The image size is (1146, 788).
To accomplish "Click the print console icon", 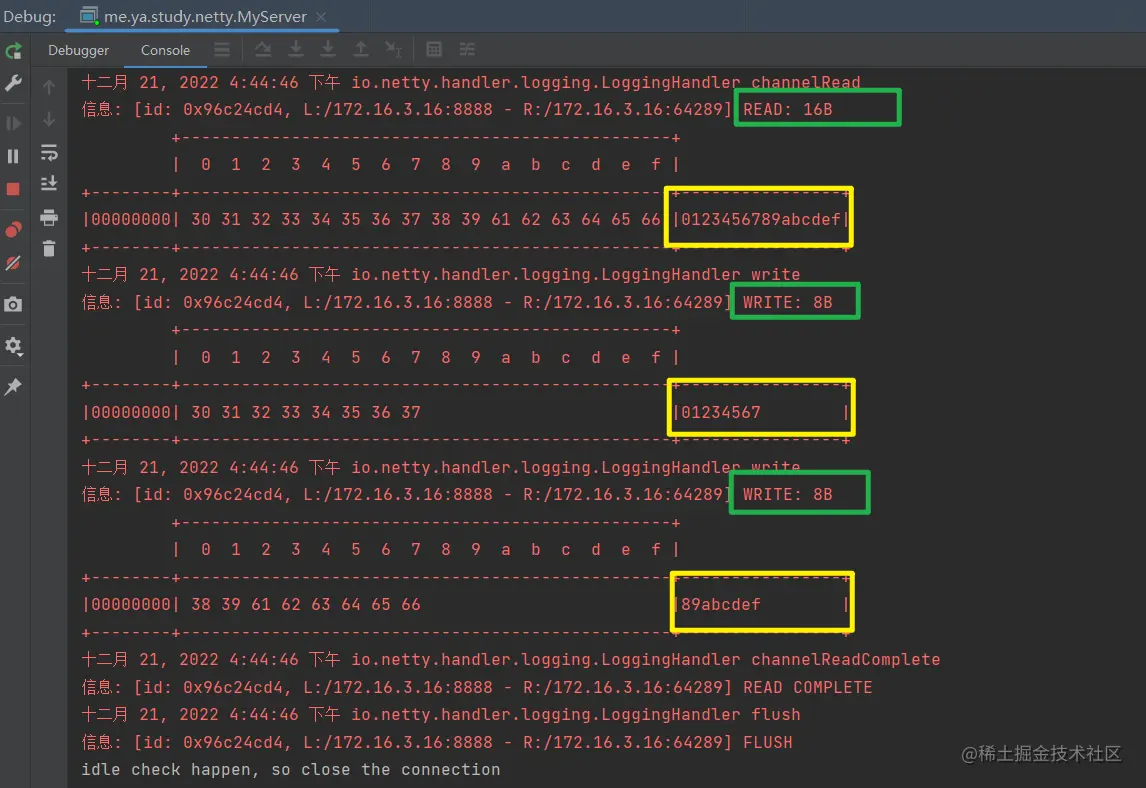I will tap(49, 217).
